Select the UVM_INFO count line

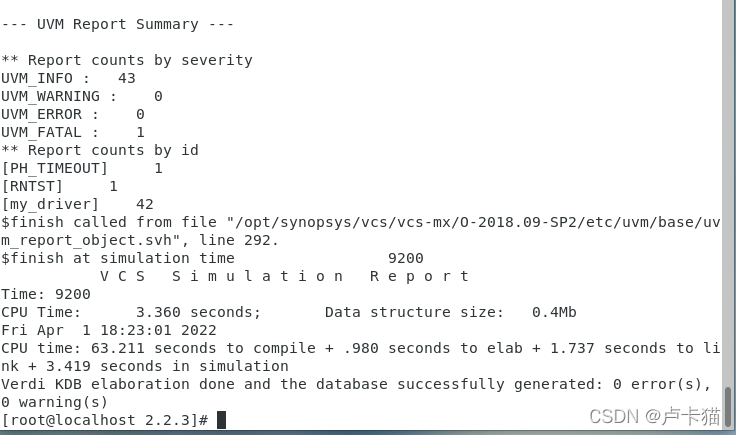pos(68,78)
